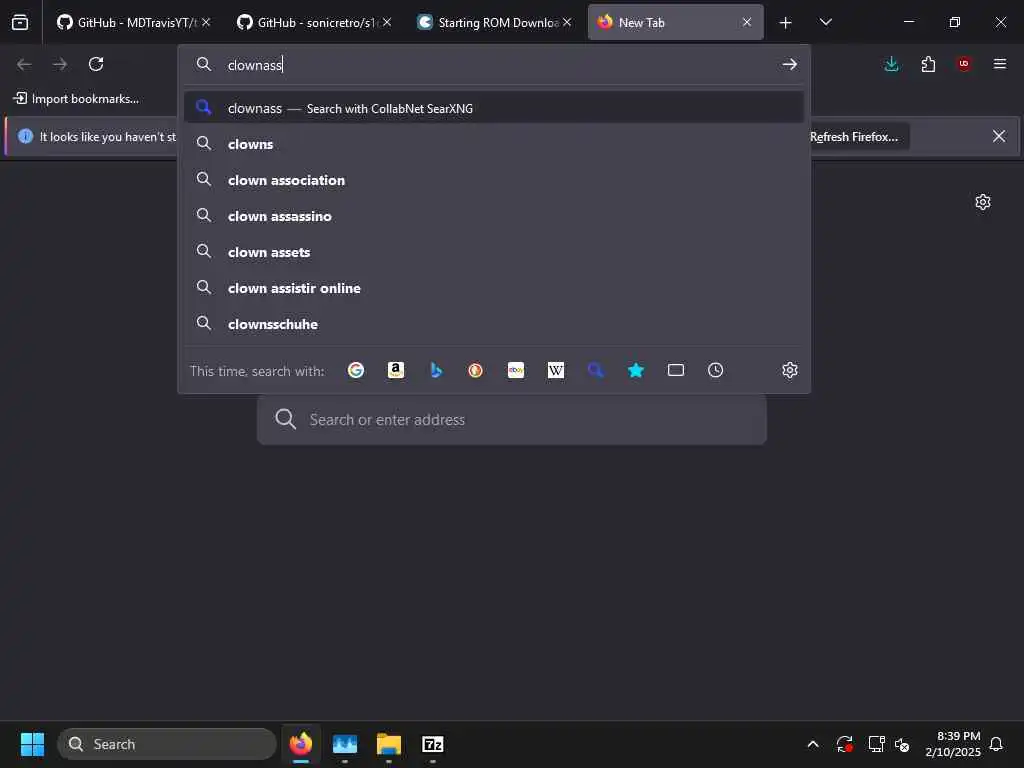Click the taskbar Search box

click(x=167, y=744)
